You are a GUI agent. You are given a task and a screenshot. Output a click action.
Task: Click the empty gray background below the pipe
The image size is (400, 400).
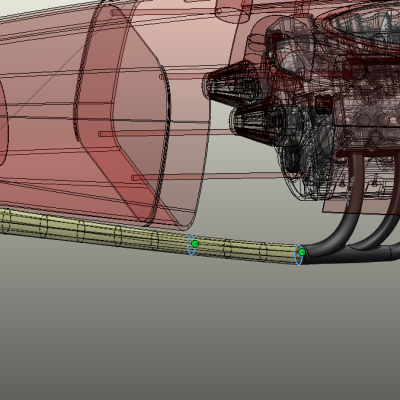pyautogui.click(x=200, y=333)
